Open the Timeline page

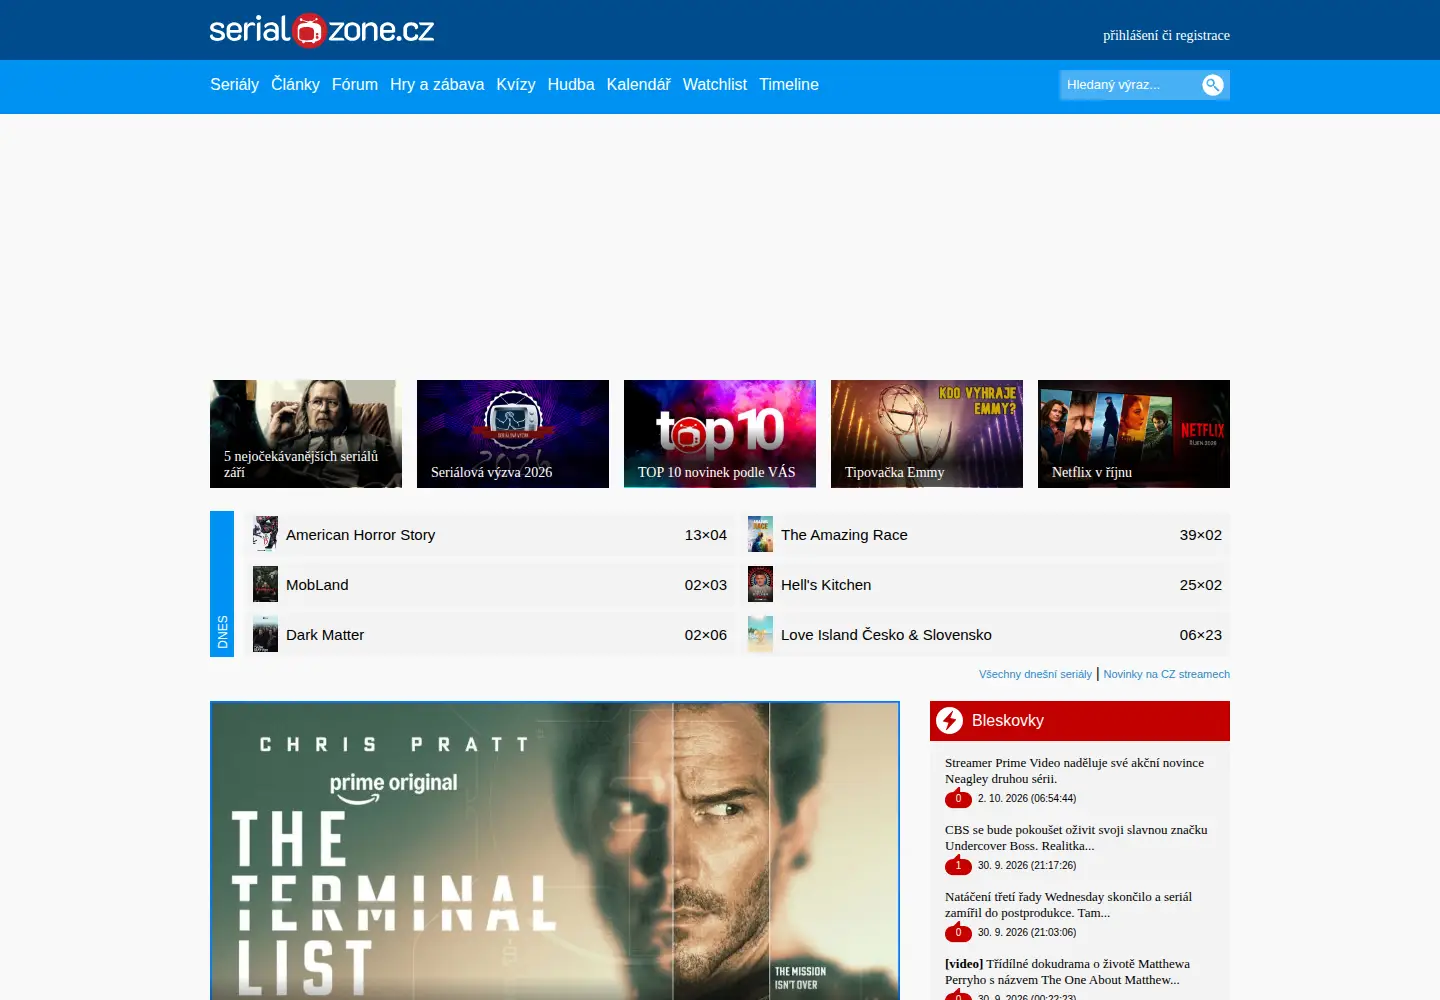(789, 85)
